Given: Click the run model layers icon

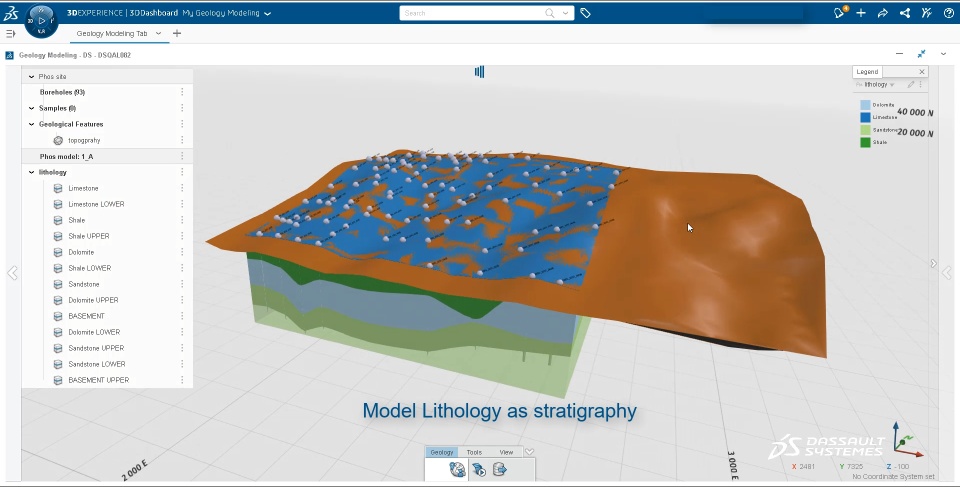Looking at the screenshot, I should (479, 470).
